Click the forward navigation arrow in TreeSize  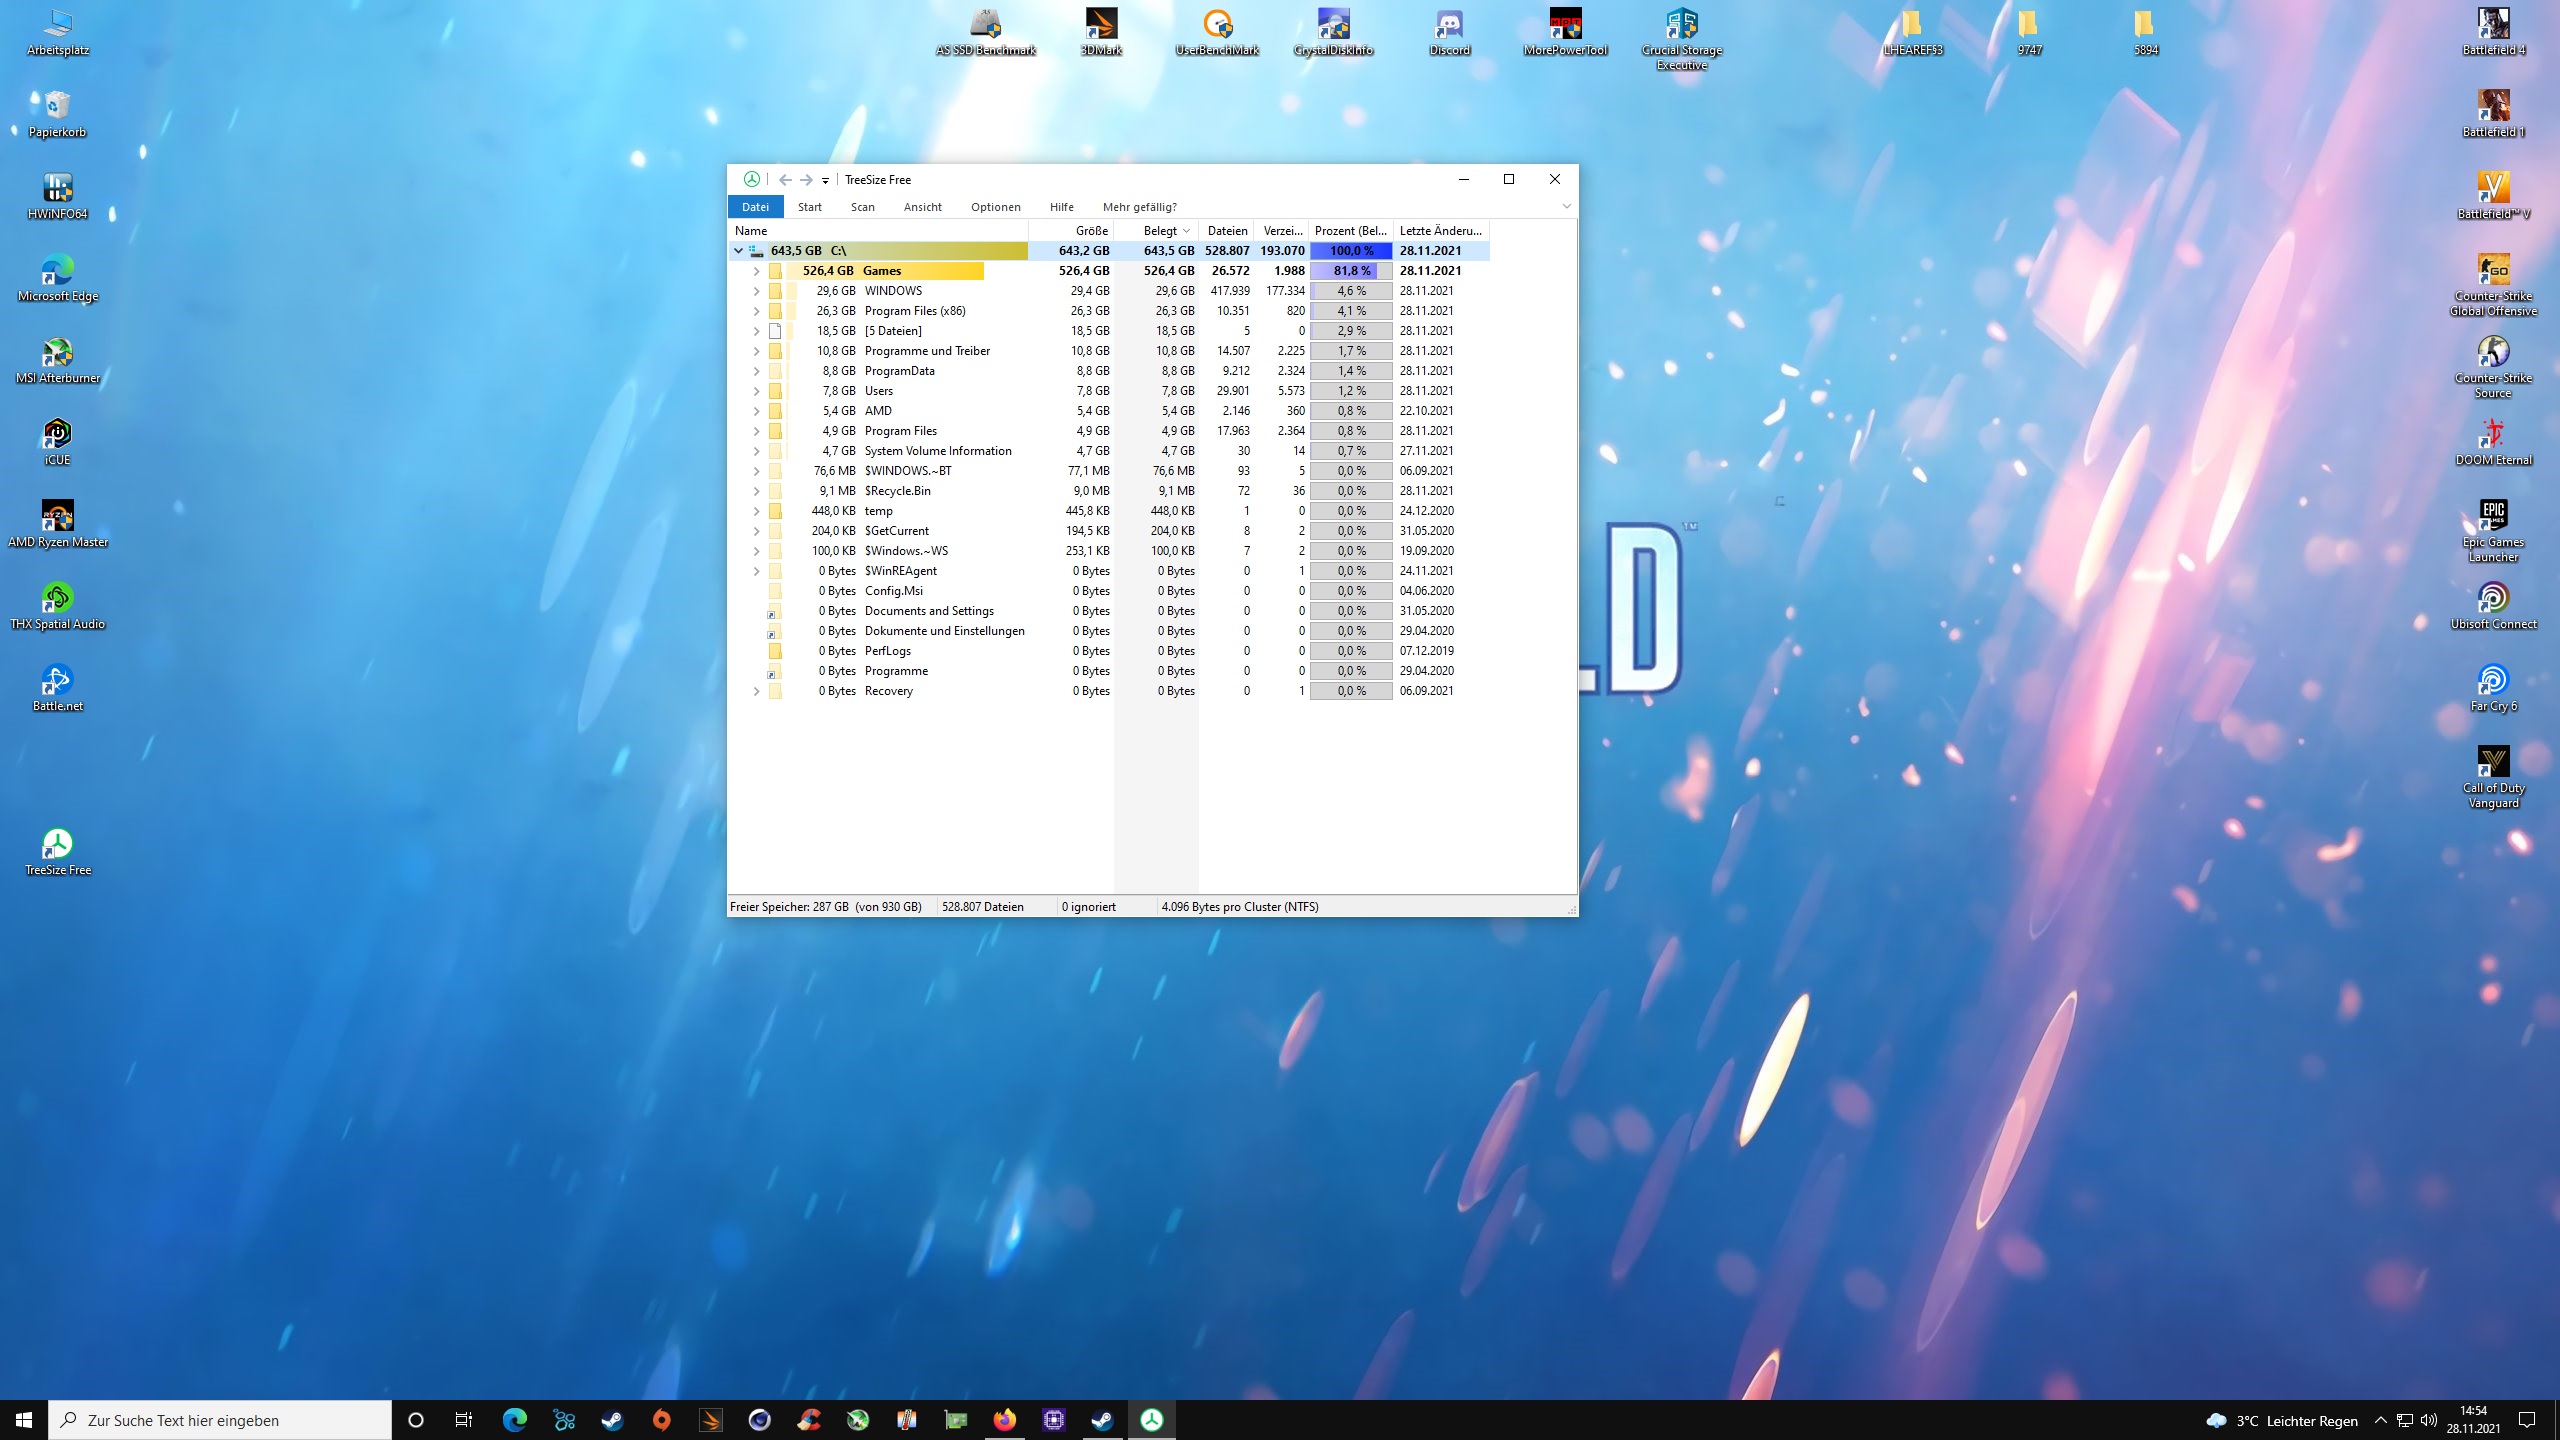click(x=806, y=180)
